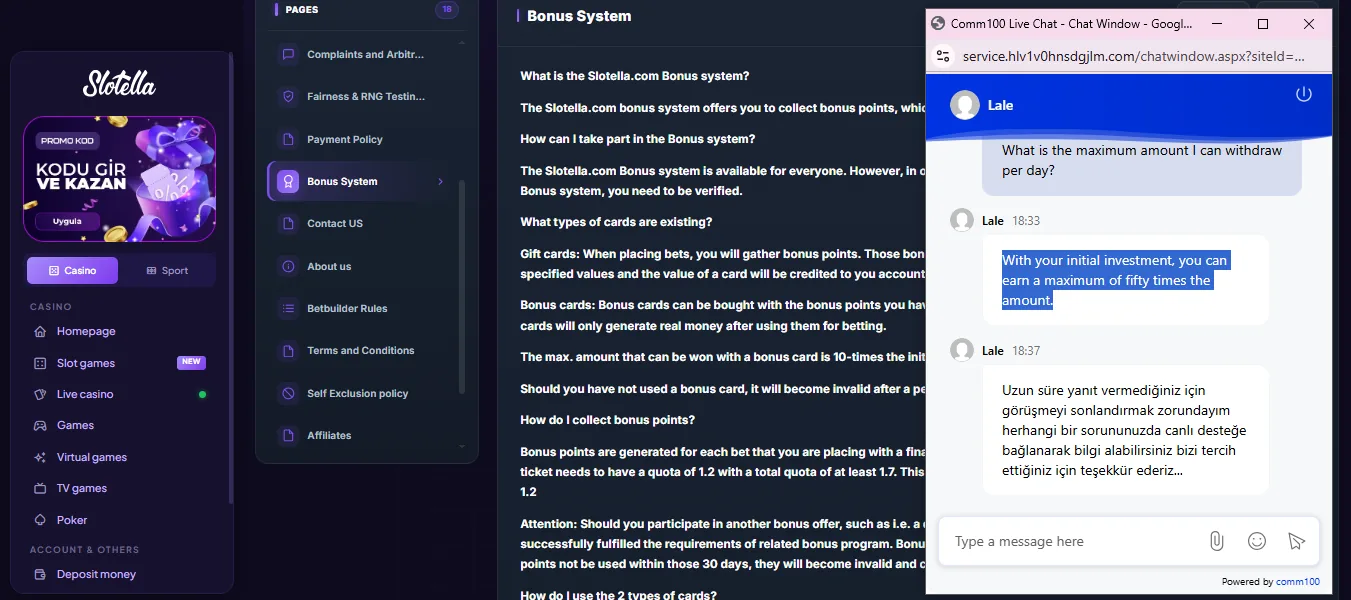Click the Deposit money icon
Screen dimensions: 1351x600
(40, 575)
